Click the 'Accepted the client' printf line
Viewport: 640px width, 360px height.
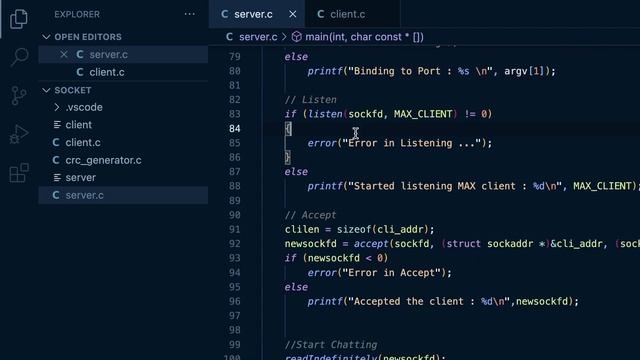(443, 302)
